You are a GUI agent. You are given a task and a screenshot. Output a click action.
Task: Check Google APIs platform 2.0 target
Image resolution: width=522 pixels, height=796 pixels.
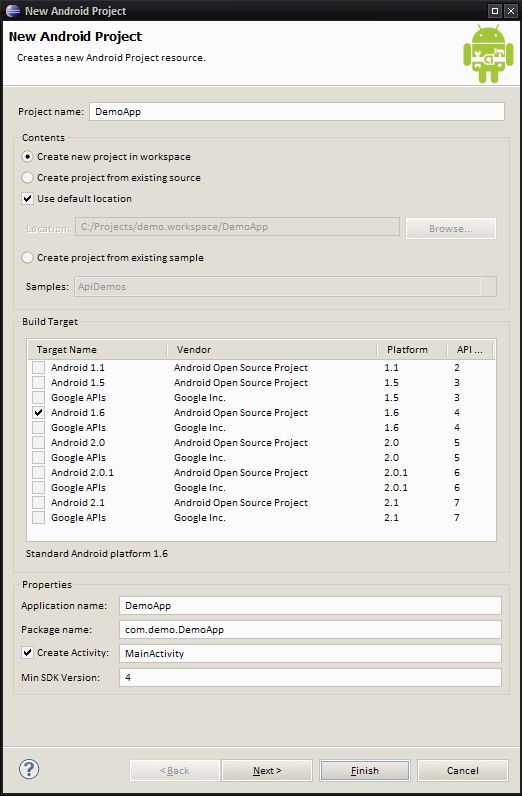tap(38, 457)
